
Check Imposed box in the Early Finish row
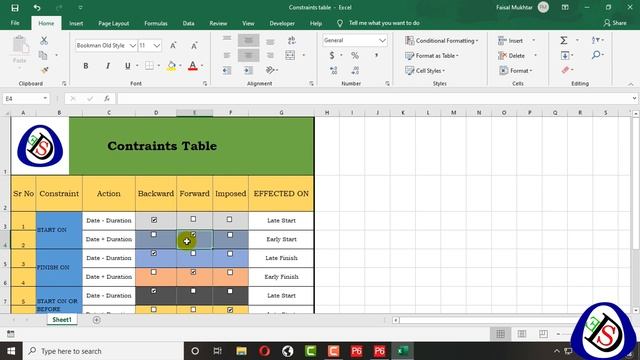coord(230,272)
